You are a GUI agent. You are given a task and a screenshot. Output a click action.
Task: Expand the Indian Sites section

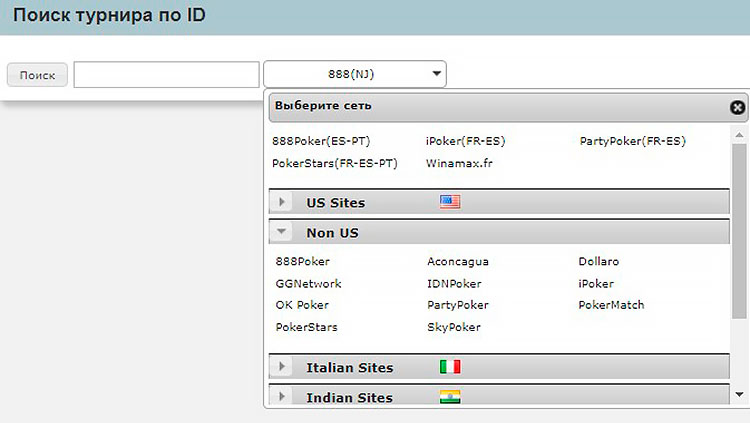[283, 397]
